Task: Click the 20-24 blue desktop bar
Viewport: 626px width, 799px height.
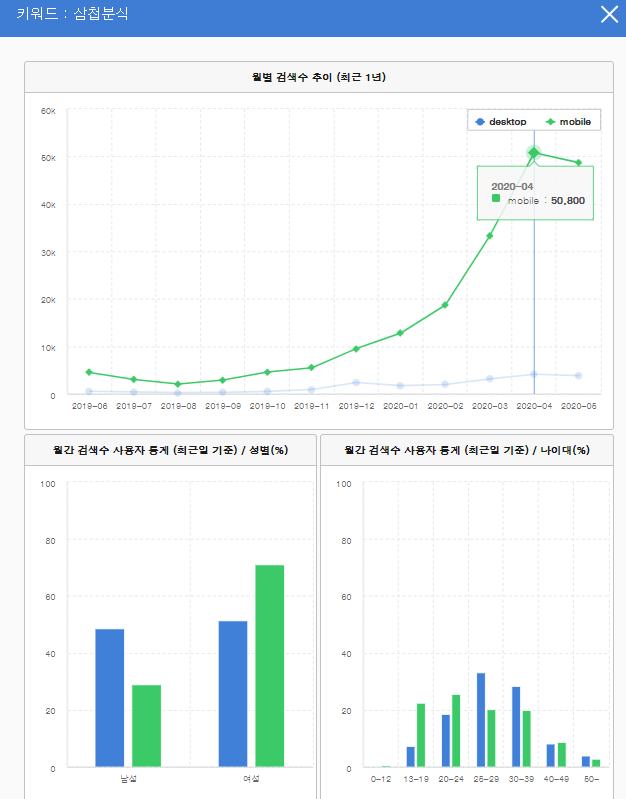Action: (x=446, y=740)
